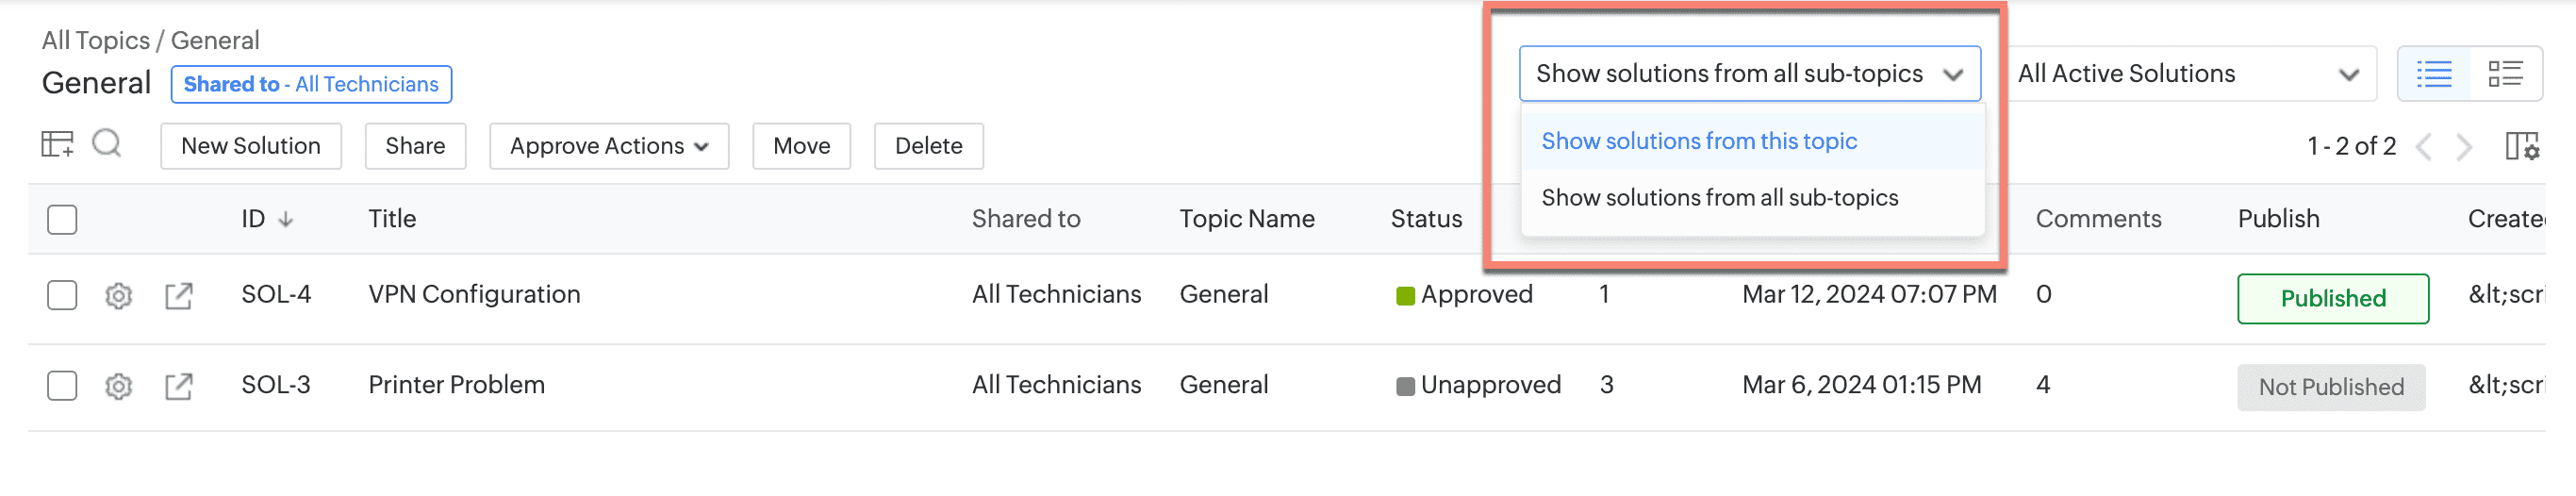Click the table settings icon left of search
Viewport: 2576px width, 496px height.
point(57,145)
